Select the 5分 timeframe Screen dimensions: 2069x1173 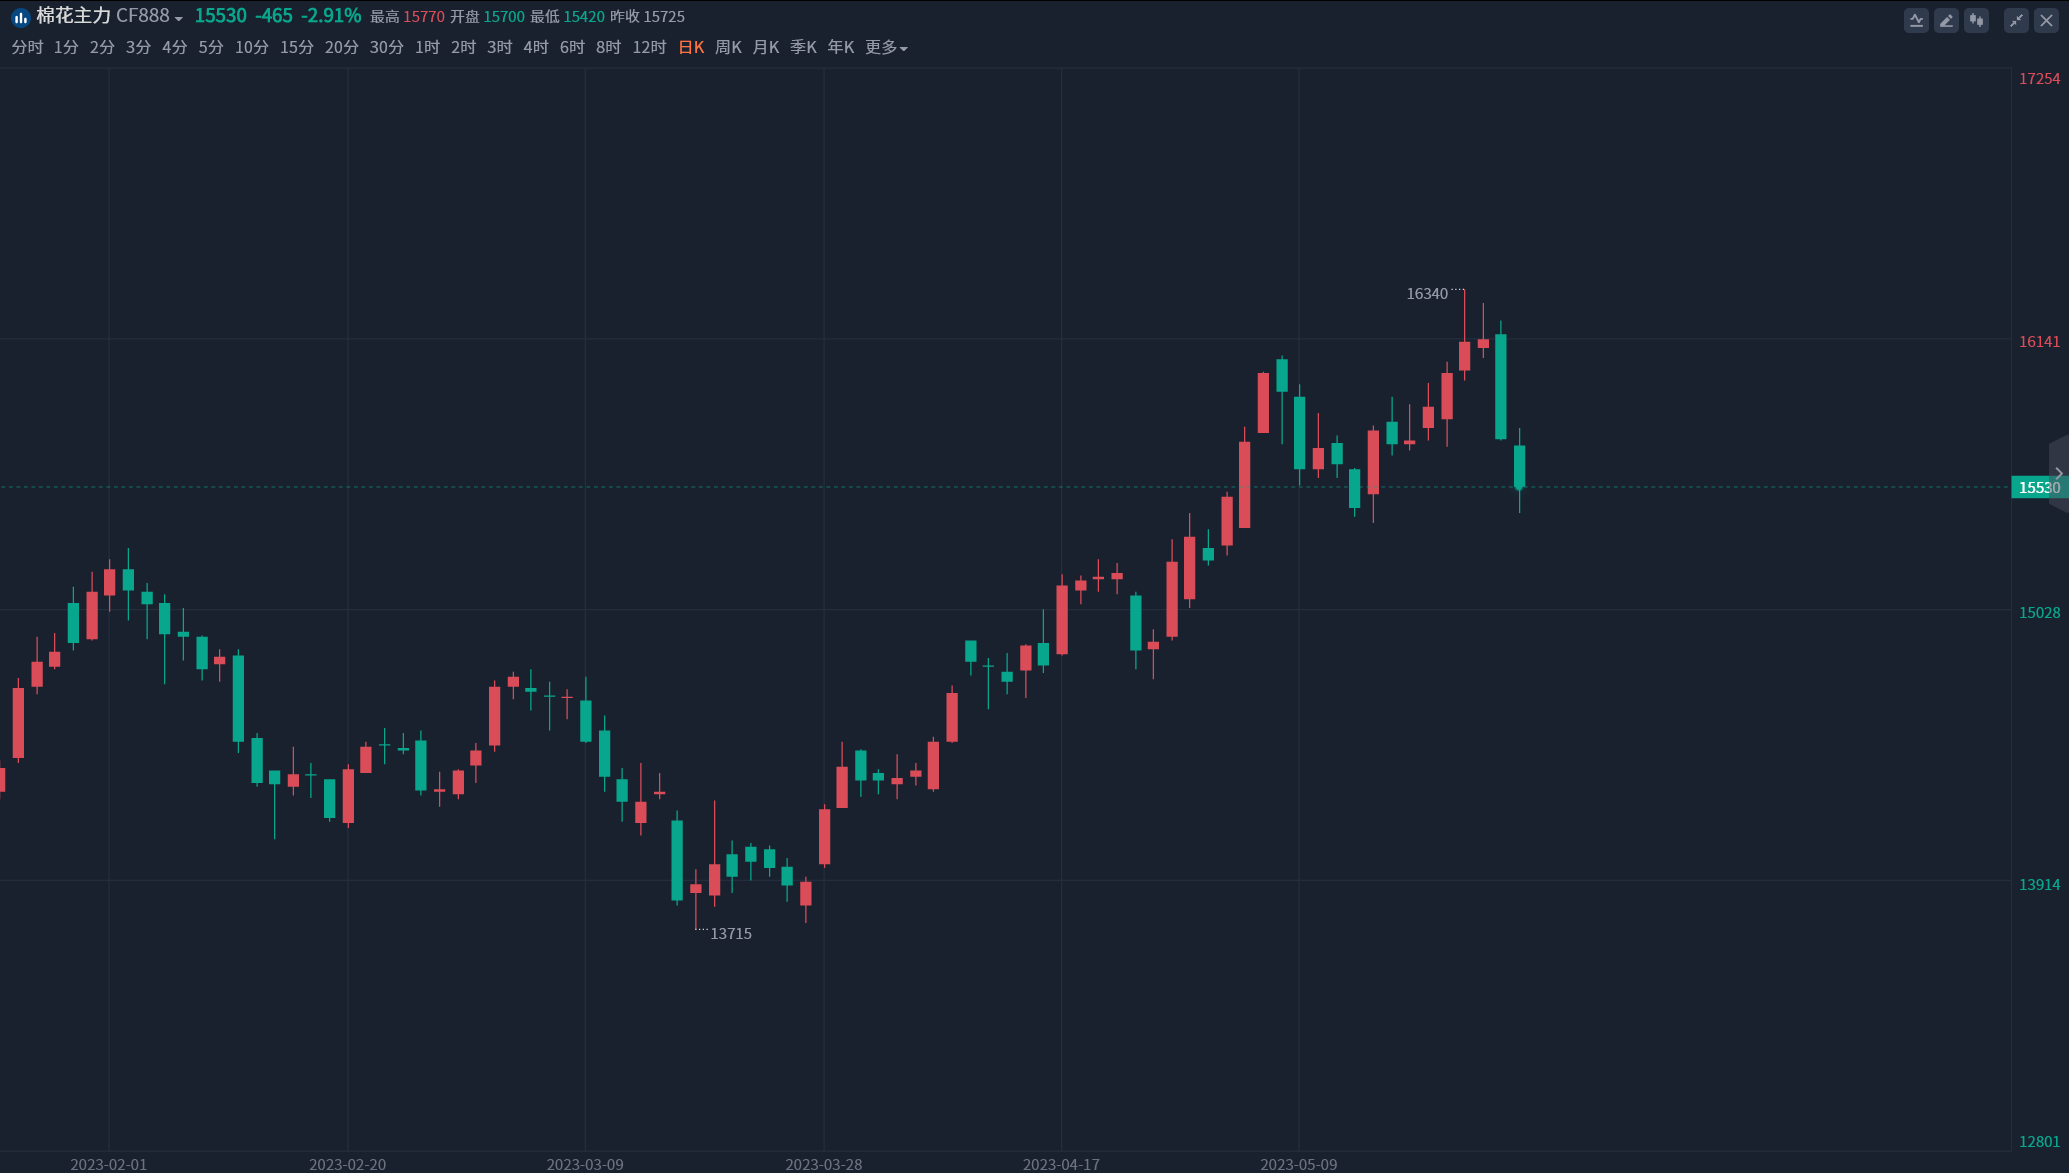(210, 47)
